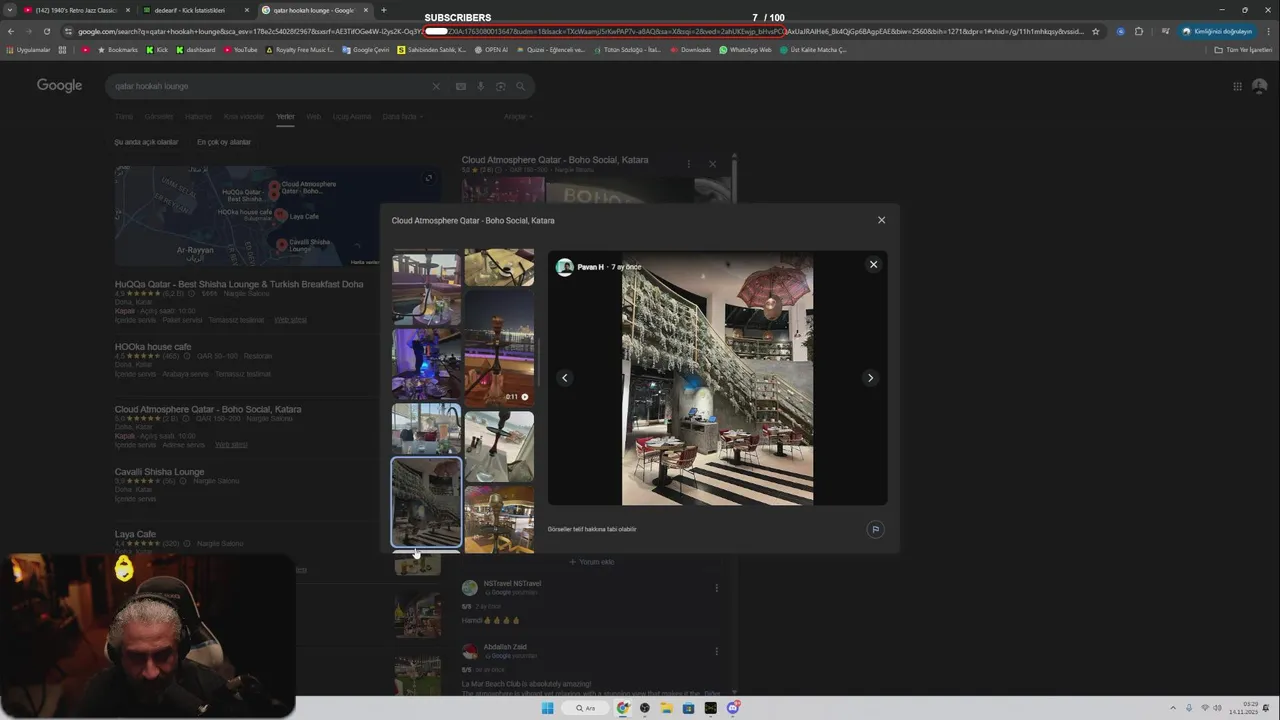
Task: Open the Google Çeviri bookmark
Action: point(366,50)
